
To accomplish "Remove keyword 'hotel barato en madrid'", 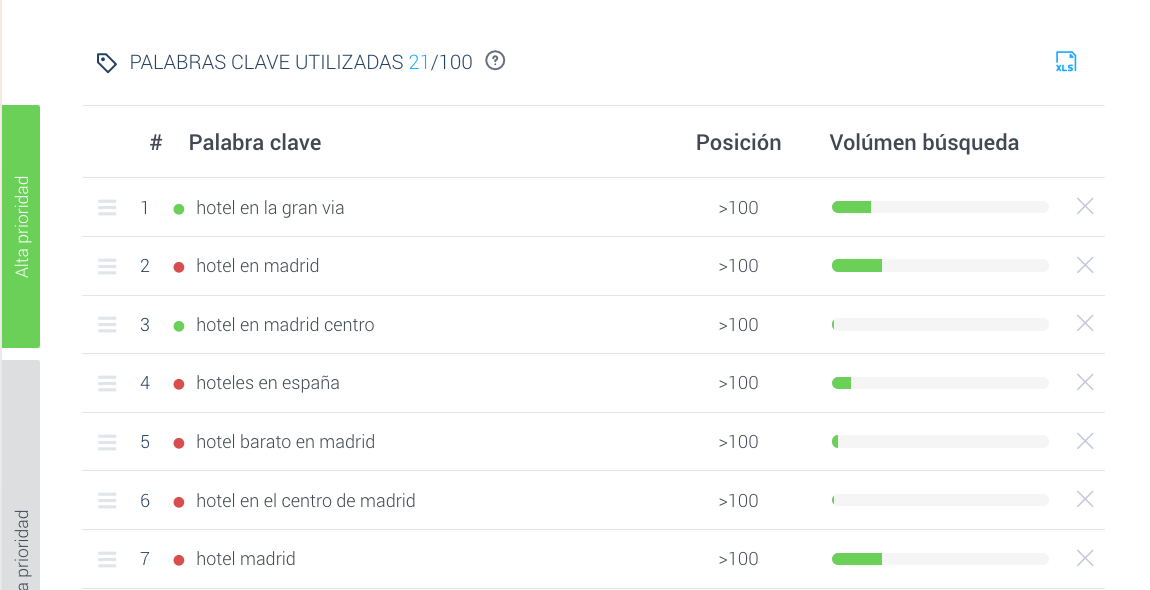I will point(1085,441).
